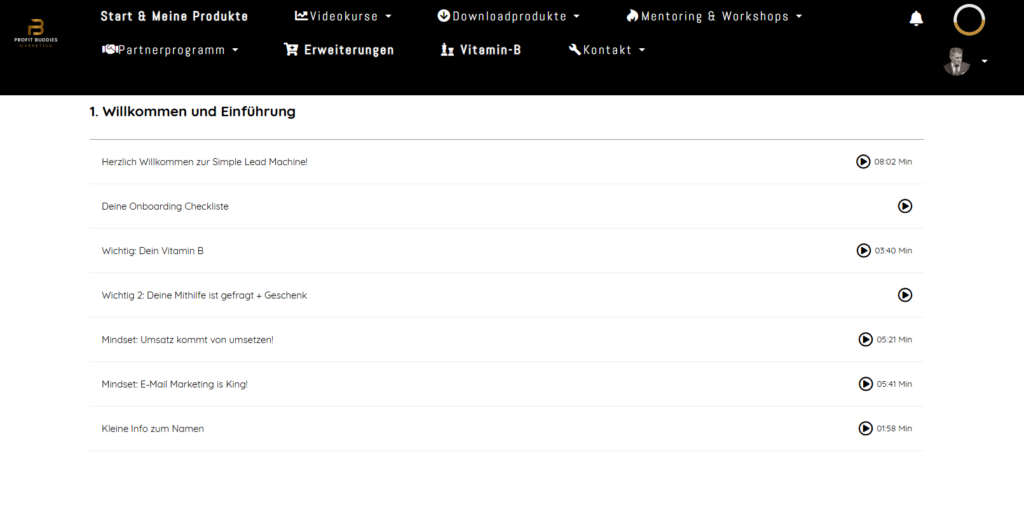Click the flame icon beside Mentoring

[632, 16]
